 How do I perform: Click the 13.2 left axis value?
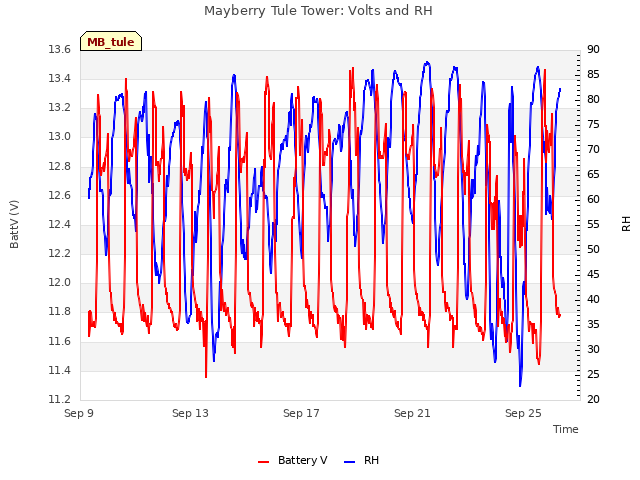60,108
